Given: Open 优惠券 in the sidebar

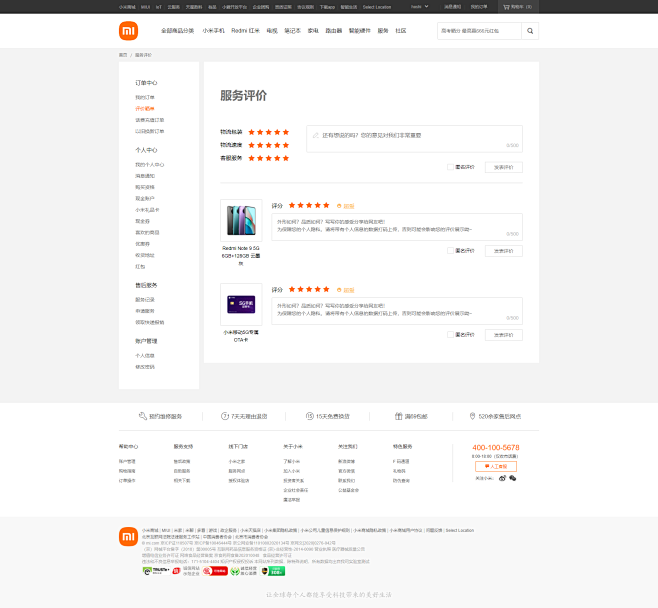Looking at the screenshot, I should point(142,244).
